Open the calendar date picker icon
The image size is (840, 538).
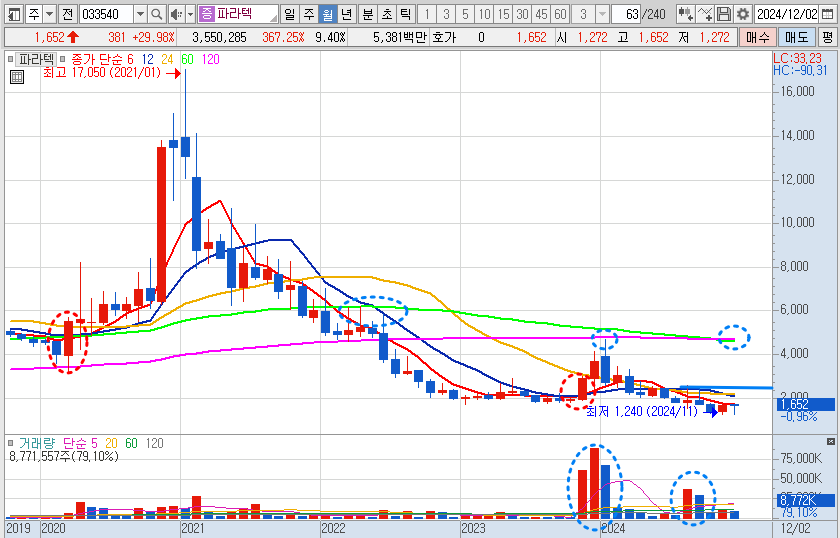click(828, 14)
